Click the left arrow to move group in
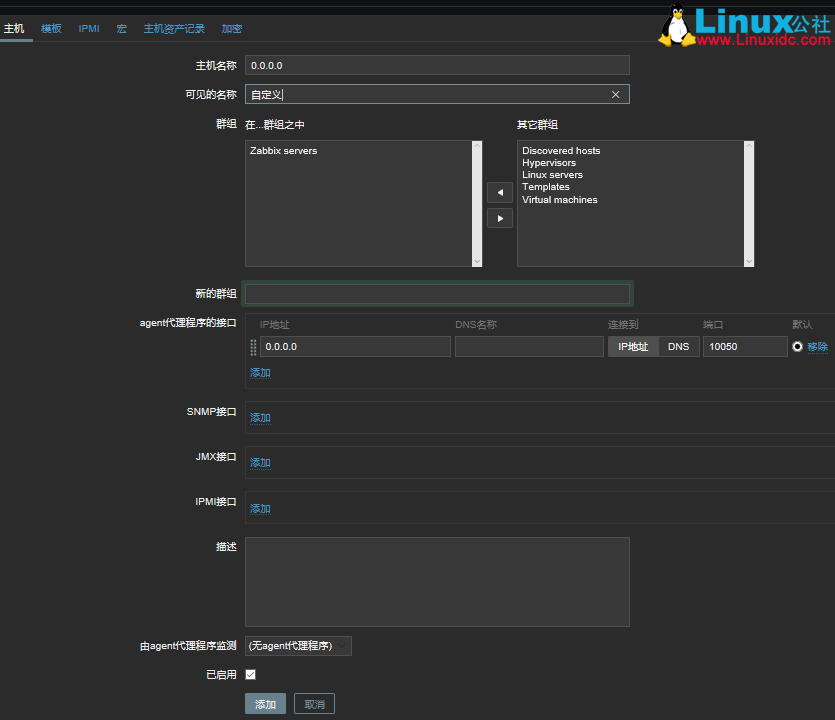 pyautogui.click(x=499, y=192)
